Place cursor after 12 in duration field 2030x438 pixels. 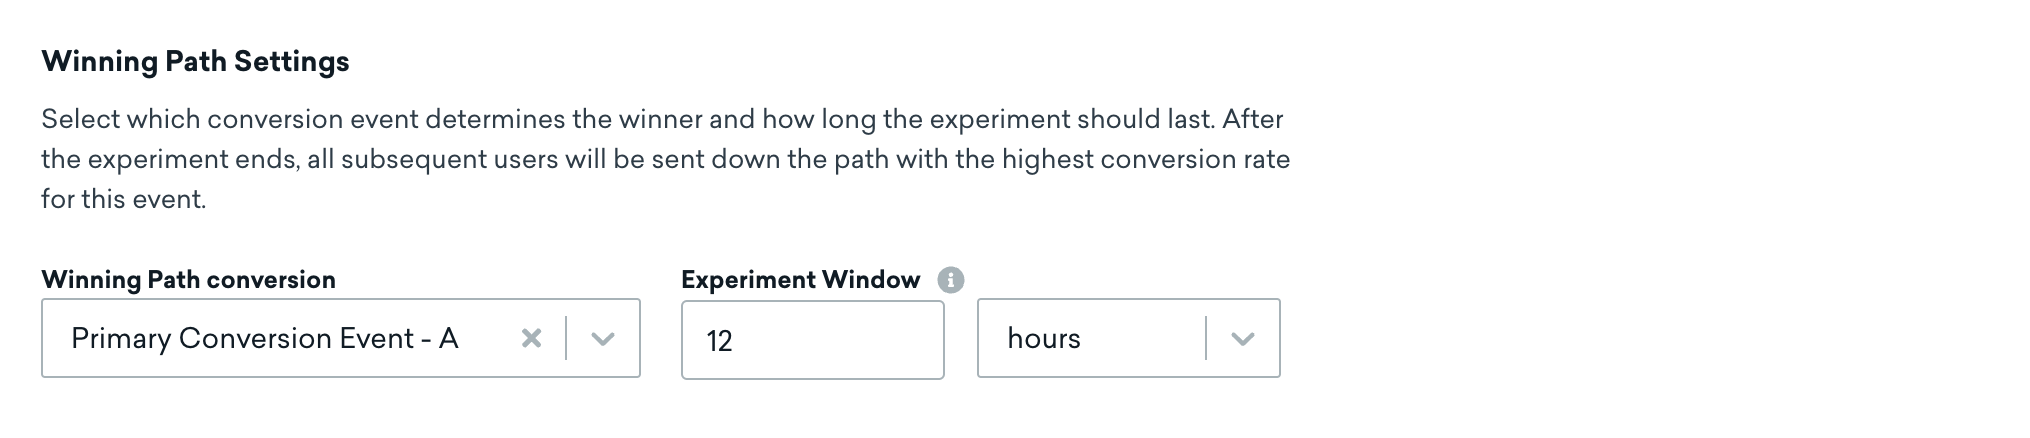click(x=736, y=341)
